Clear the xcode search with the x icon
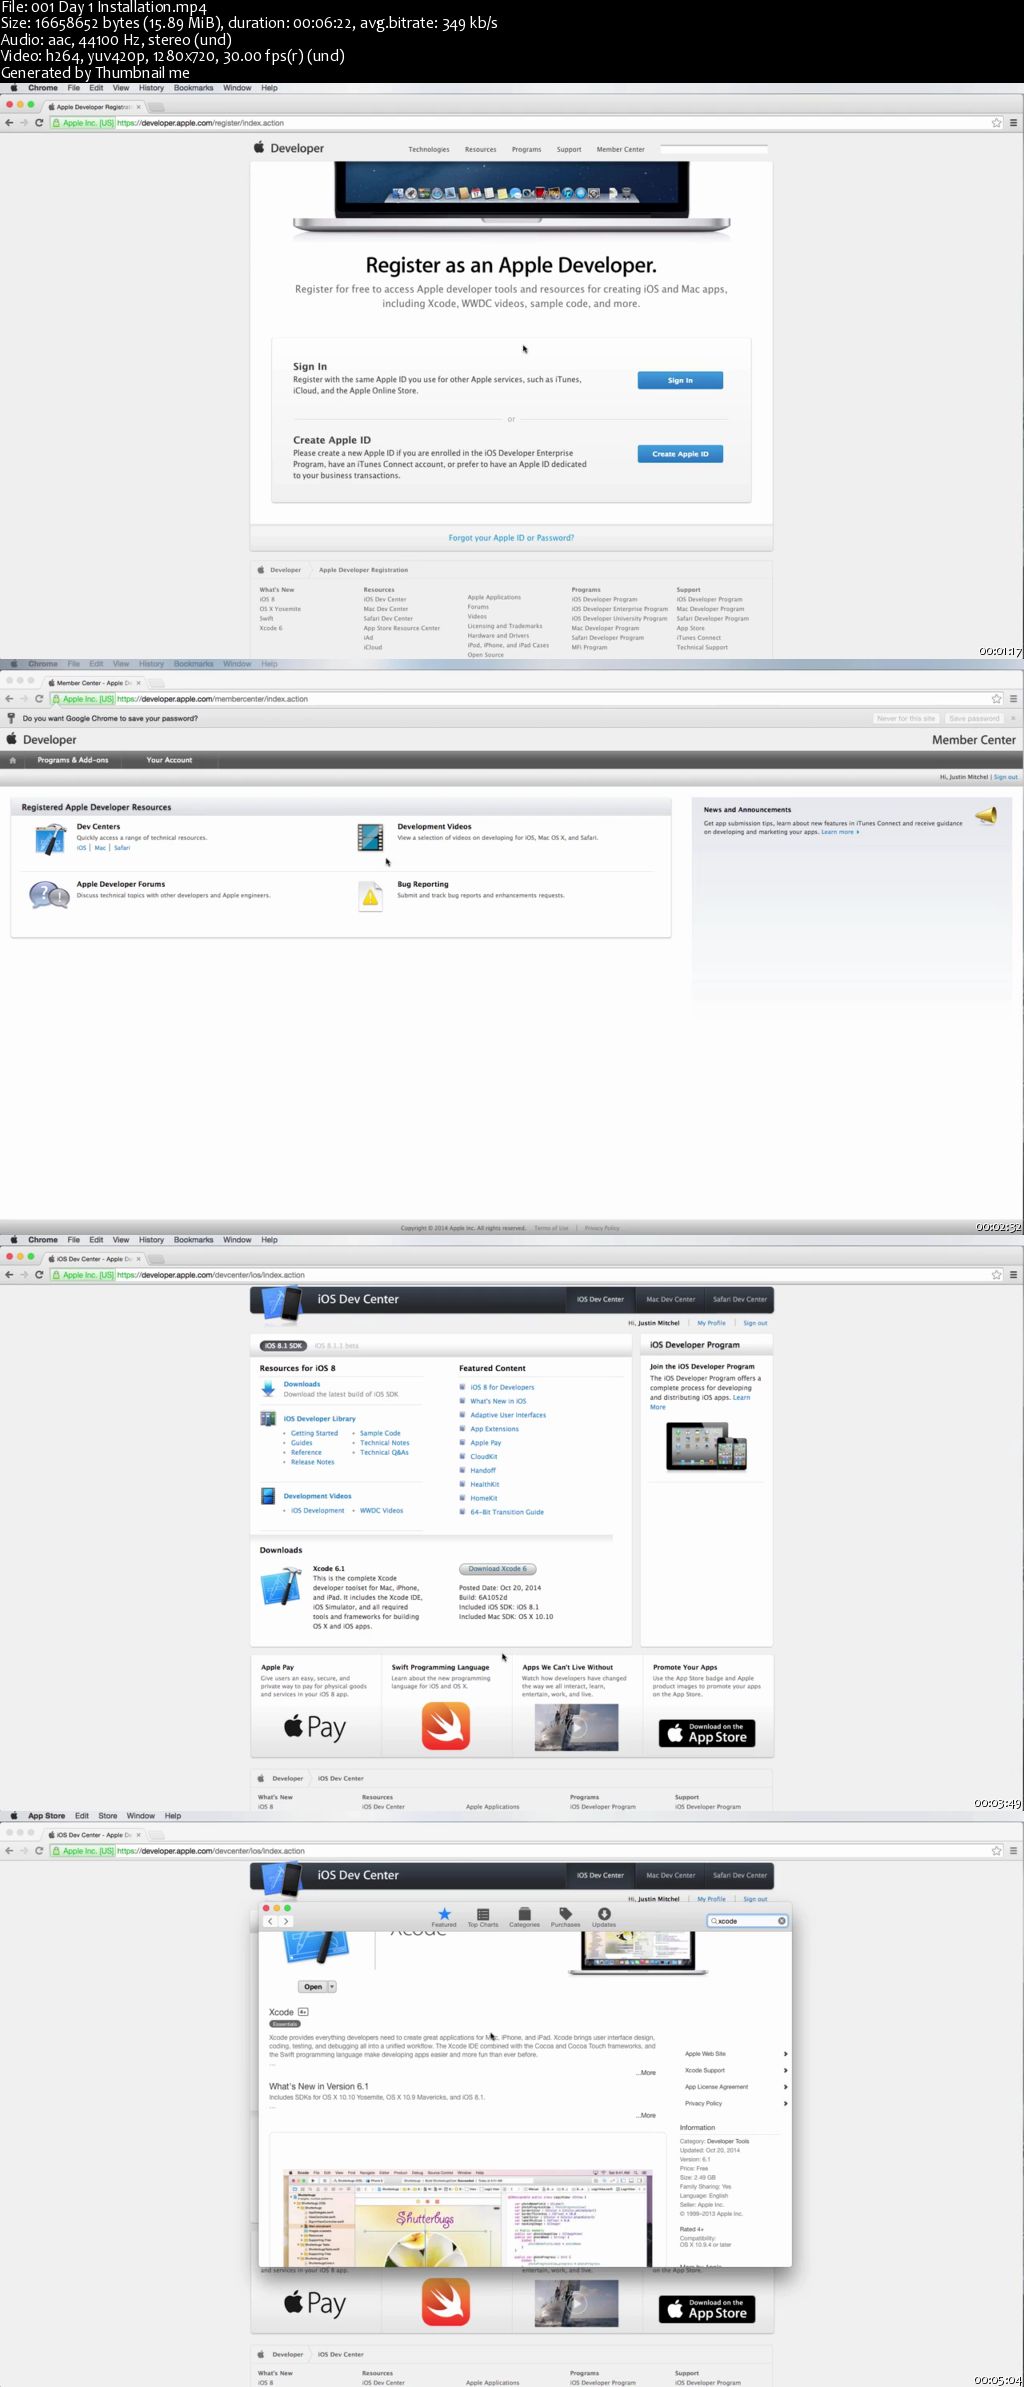 click(782, 1921)
